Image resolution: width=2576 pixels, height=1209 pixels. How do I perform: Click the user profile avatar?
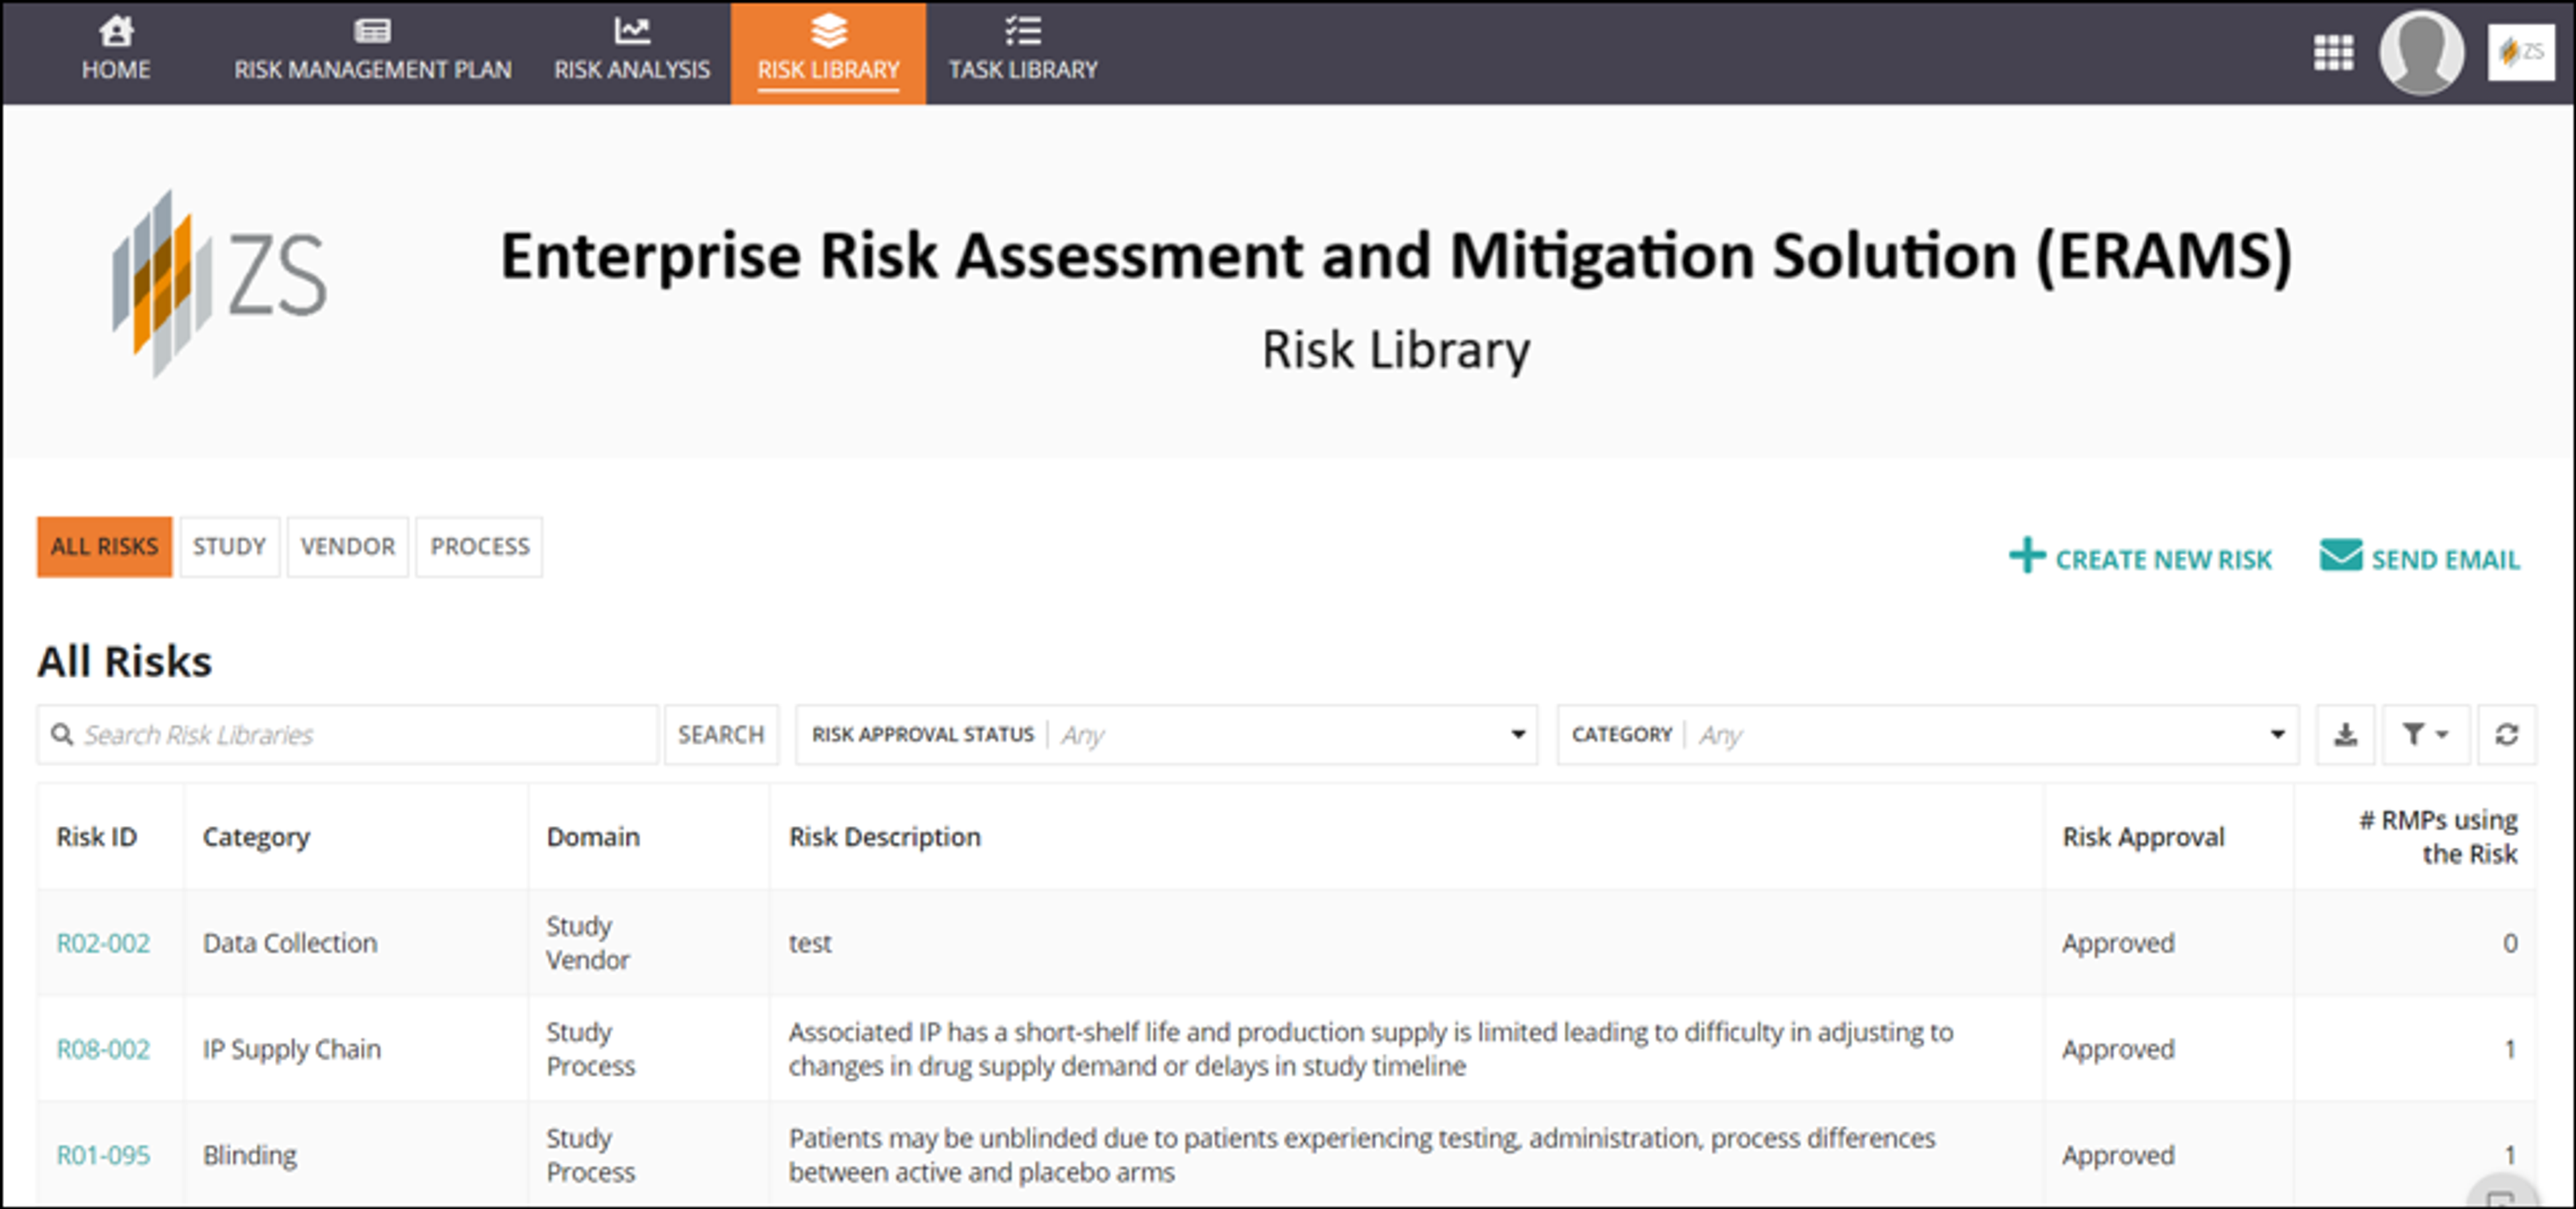click(2421, 53)
